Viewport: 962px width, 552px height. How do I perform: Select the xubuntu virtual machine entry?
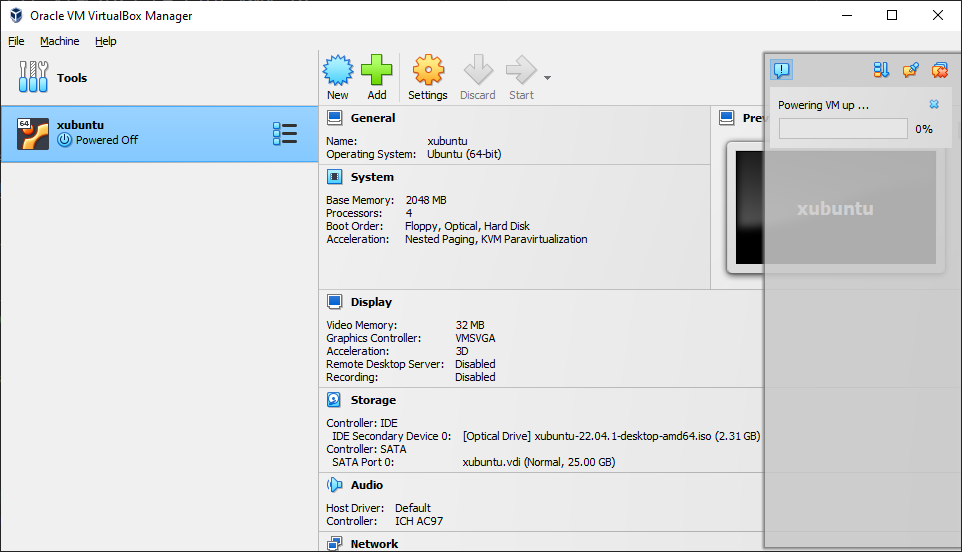160,134
